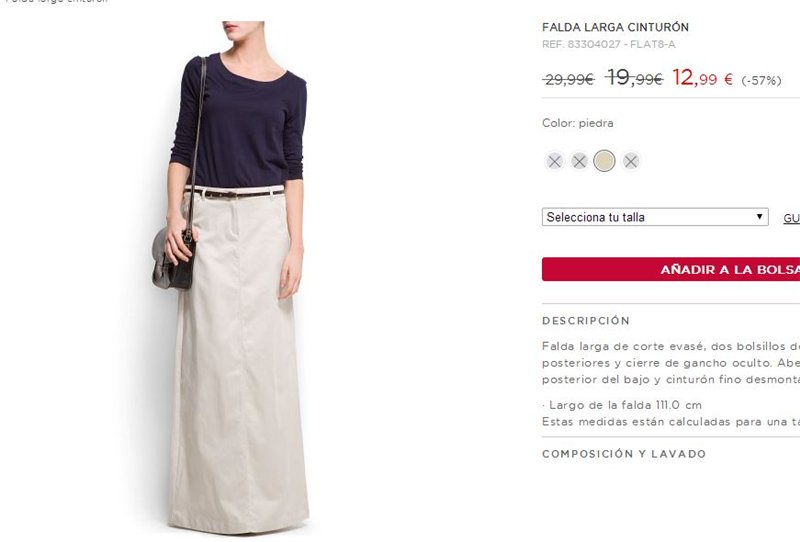Image resolution: width=800 pixels, height=542 pixels.
Task: Click the 'FALDA LARGA CINTURÓN' product title
Action: [615, 27]
